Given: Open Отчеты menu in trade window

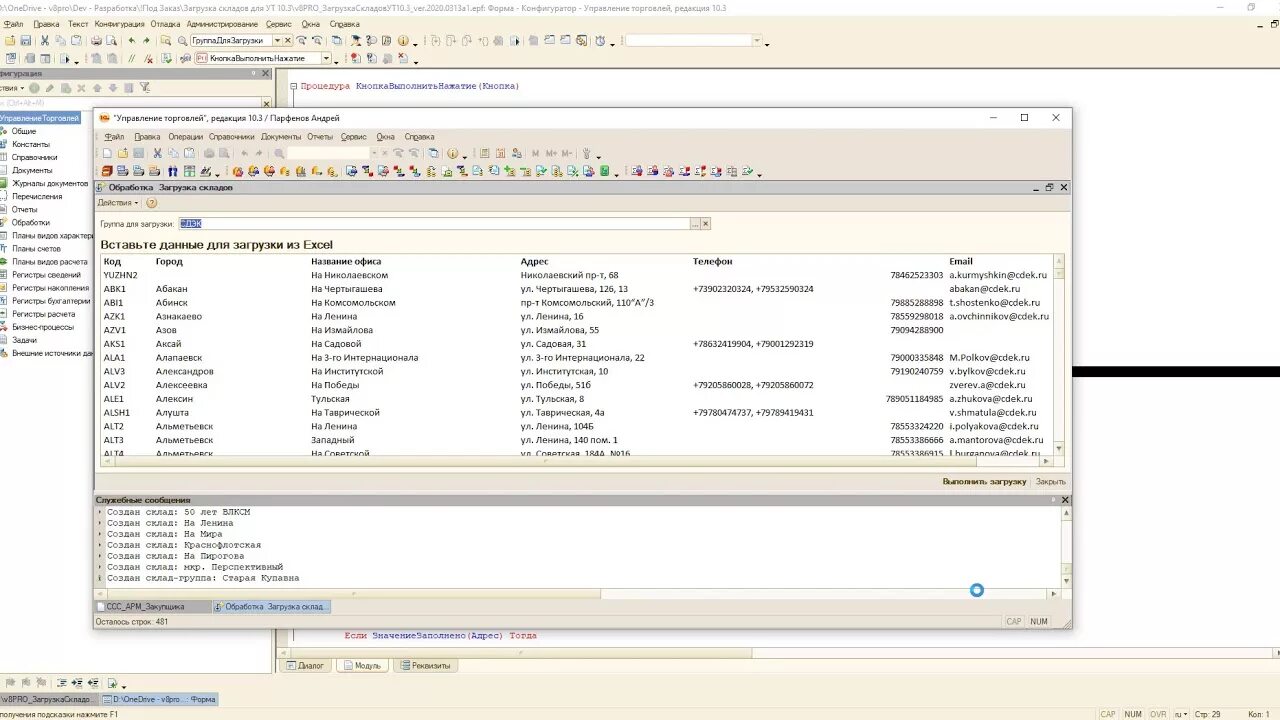Looking at the screenshot, I should click(320, 137).
